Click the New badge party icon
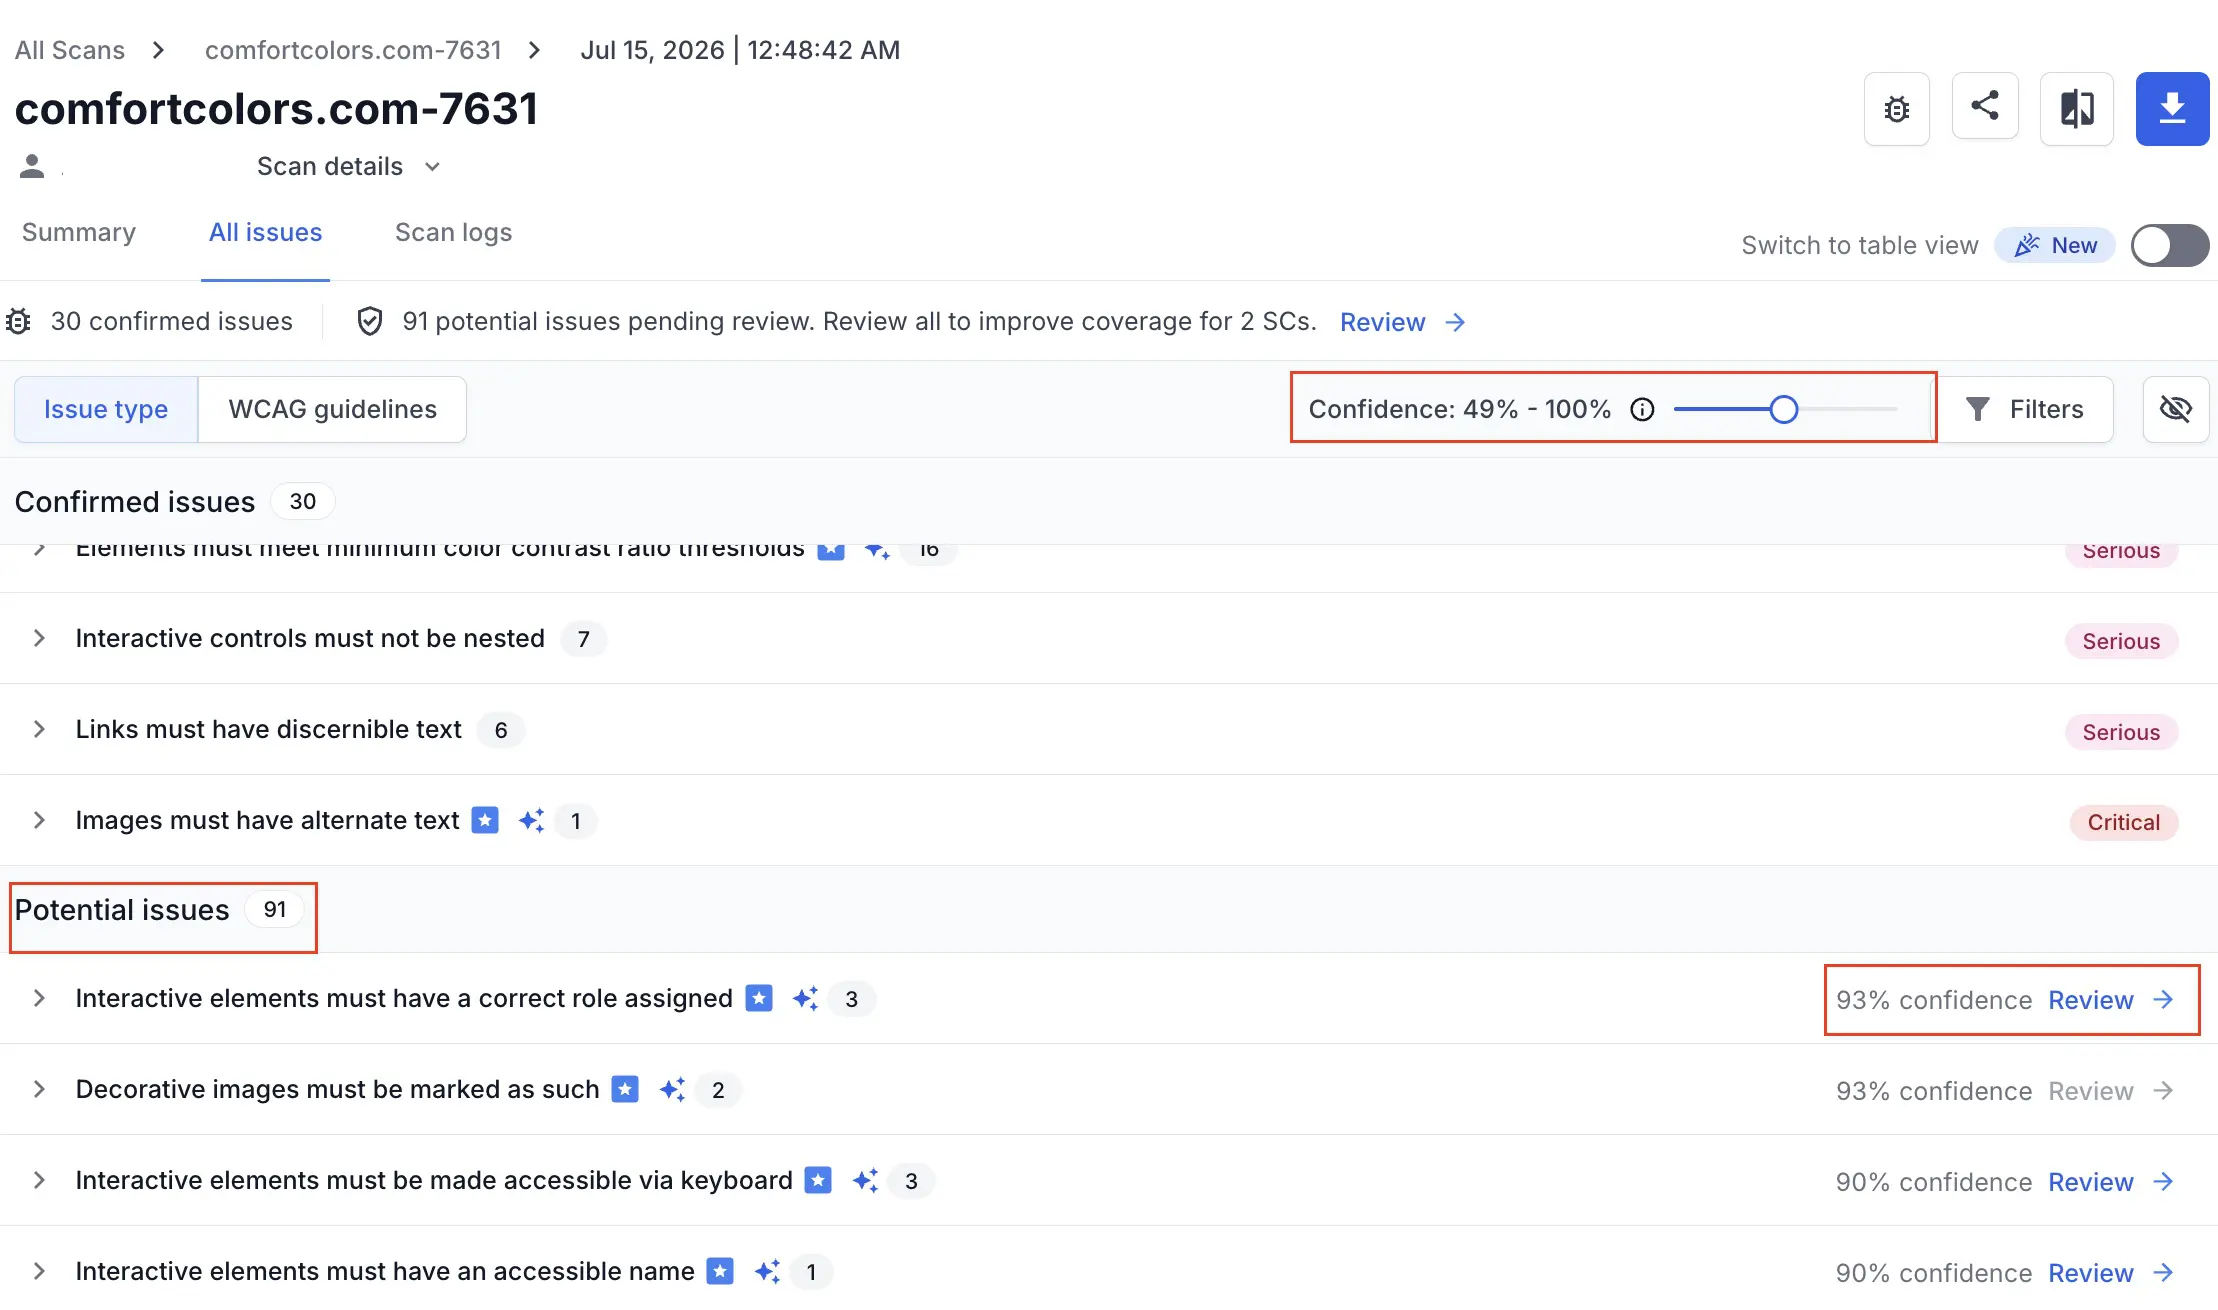This screenshot has height=1310, width=2218. point(2027,245)
